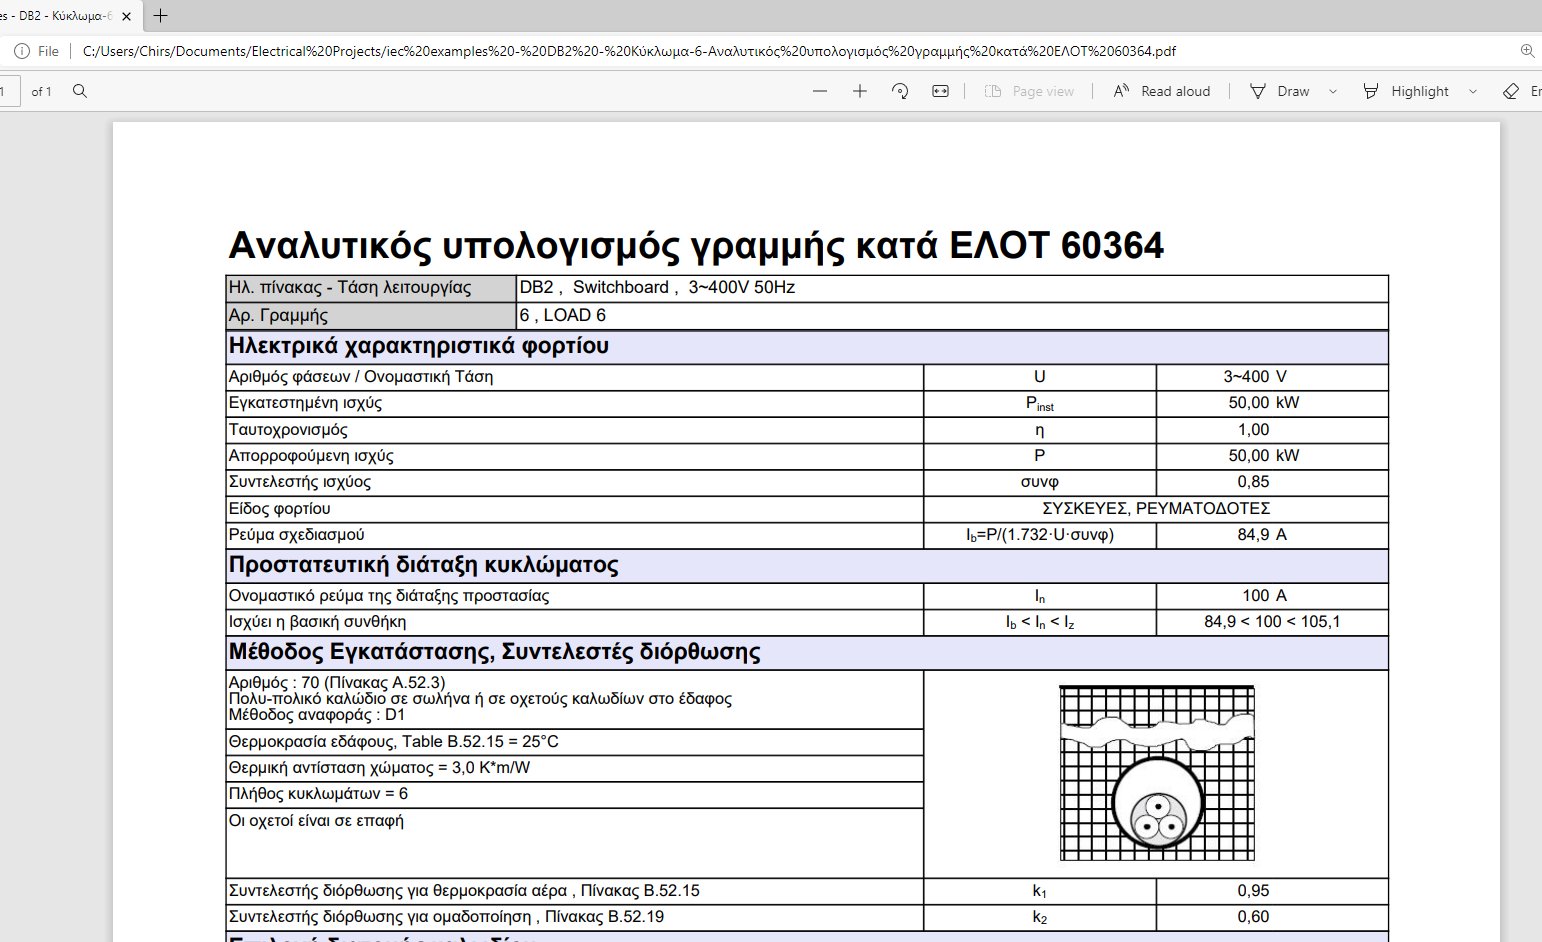1542x942 pixels.
Task: Click the Zoom in icon
Action: point(858,91)
